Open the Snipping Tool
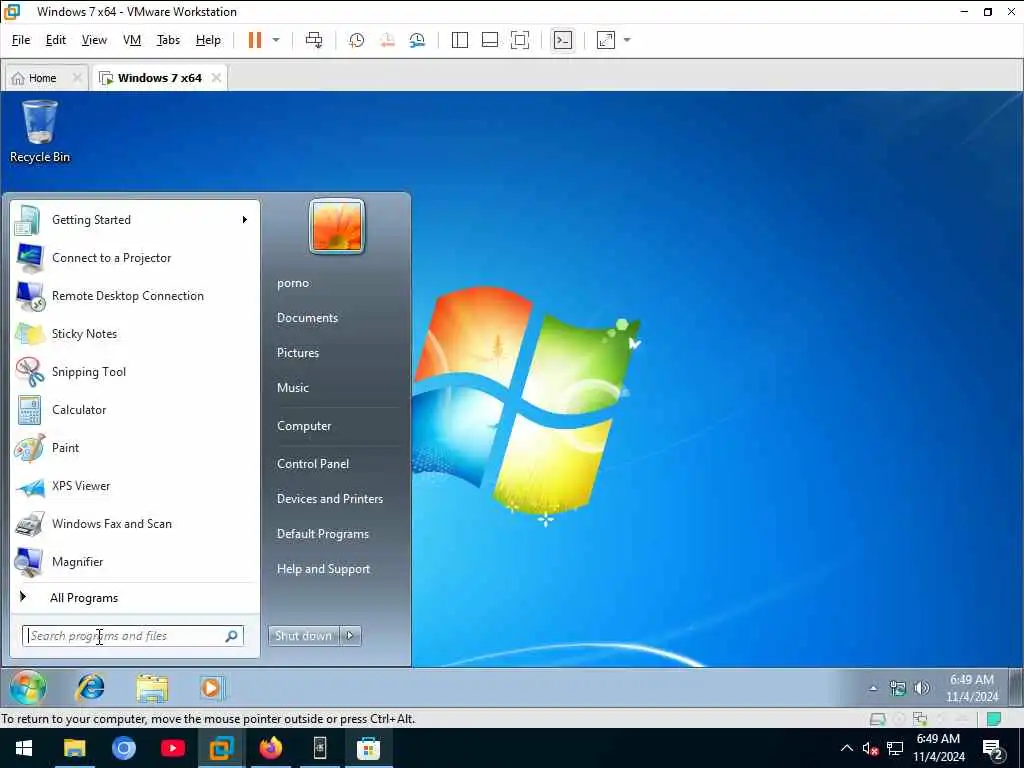 point(135,372)
